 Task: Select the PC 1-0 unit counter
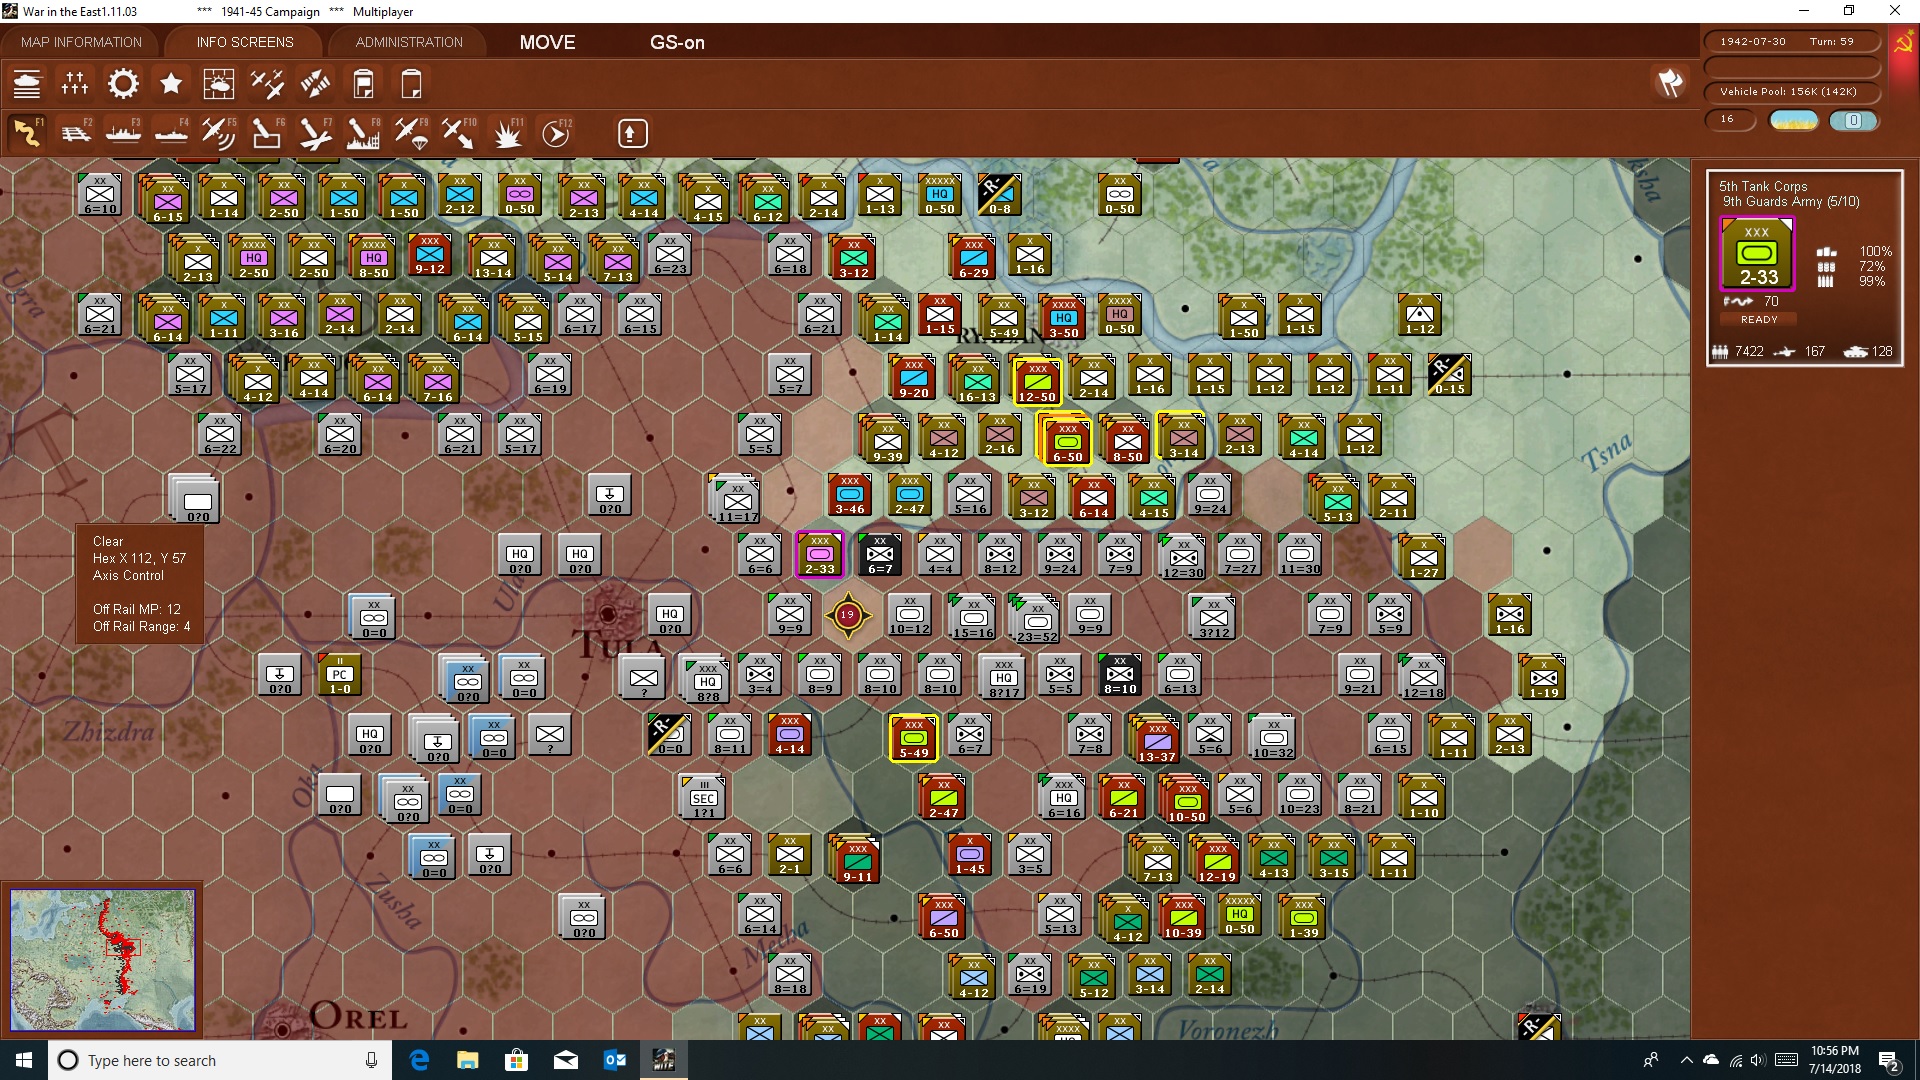[x=340, y=675]
